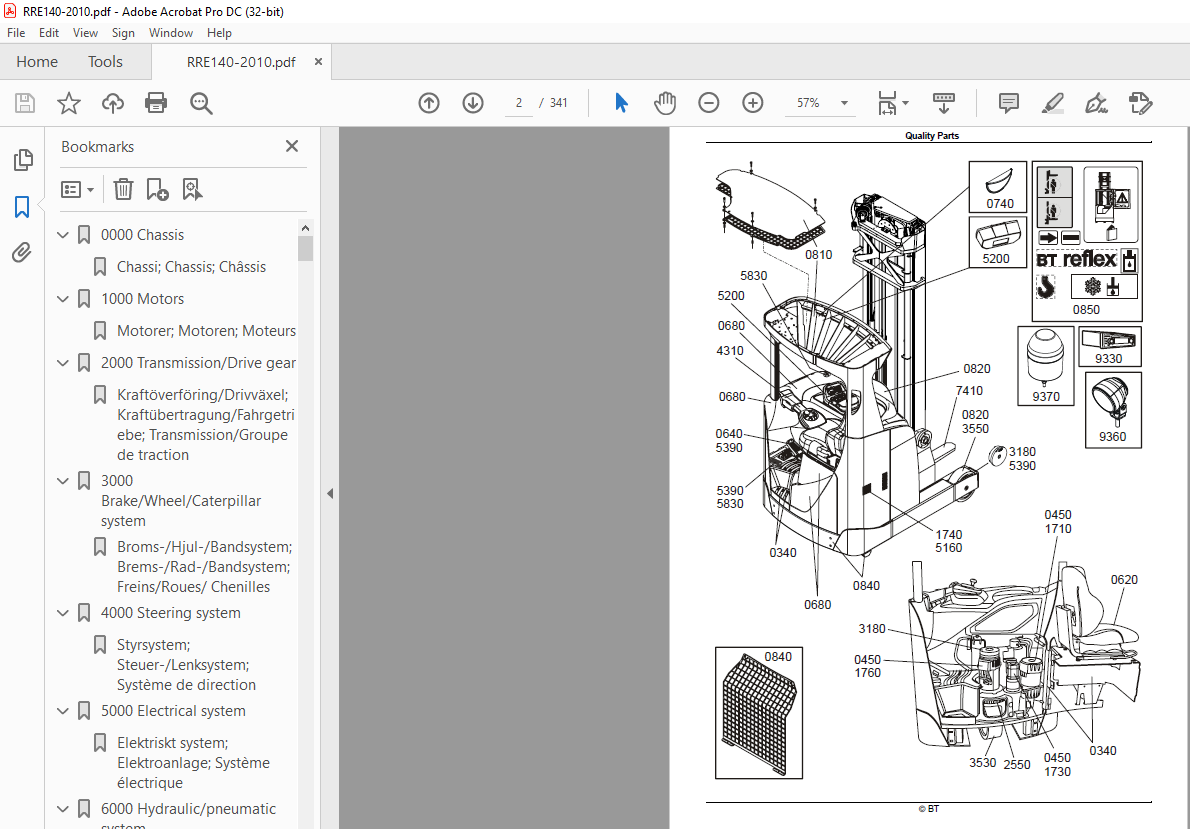Image resolution: width=1190 pixels, height=829 pixels.
Task: Switch to the Home tab
Action: click(37, 61)
